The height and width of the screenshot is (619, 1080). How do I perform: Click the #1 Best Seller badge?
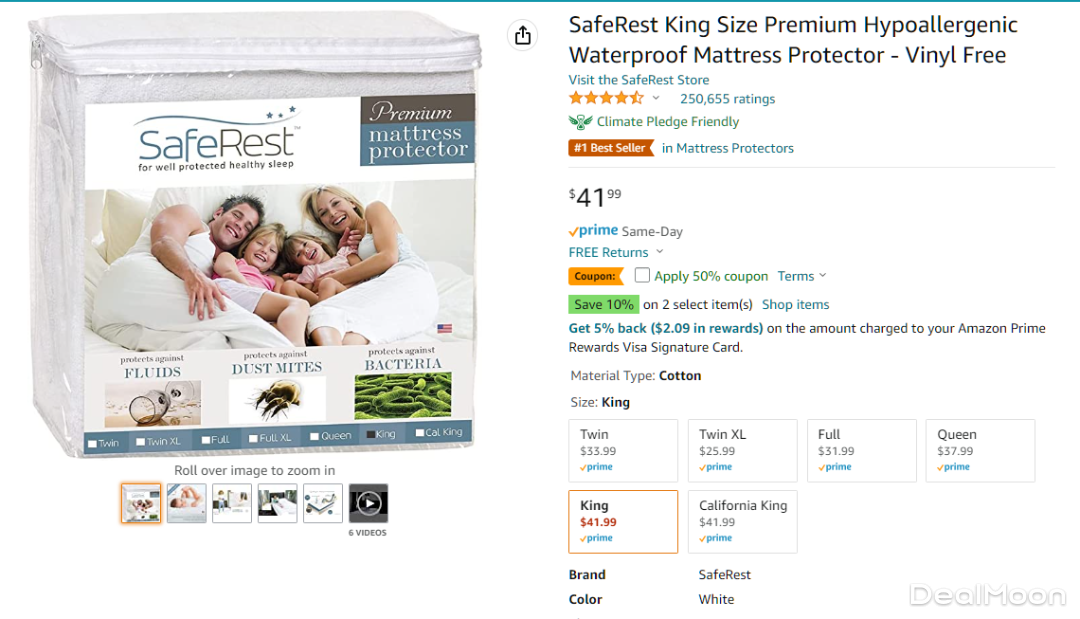(x=608, y=148)
